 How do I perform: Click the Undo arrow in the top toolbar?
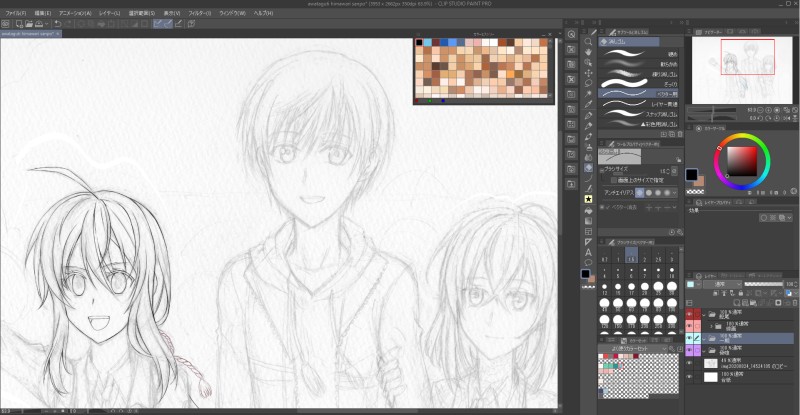(x=58, y=23)
